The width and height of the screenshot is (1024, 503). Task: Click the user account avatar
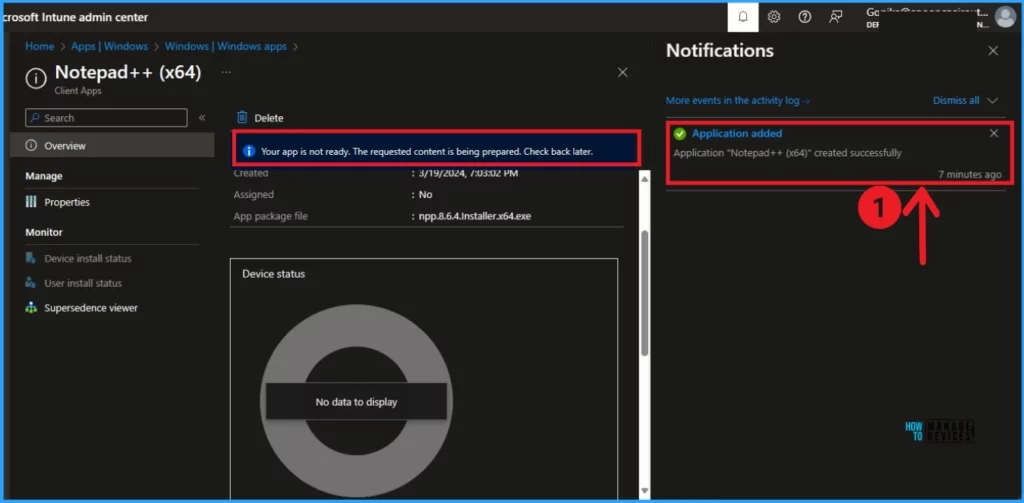pos(1005,17)
